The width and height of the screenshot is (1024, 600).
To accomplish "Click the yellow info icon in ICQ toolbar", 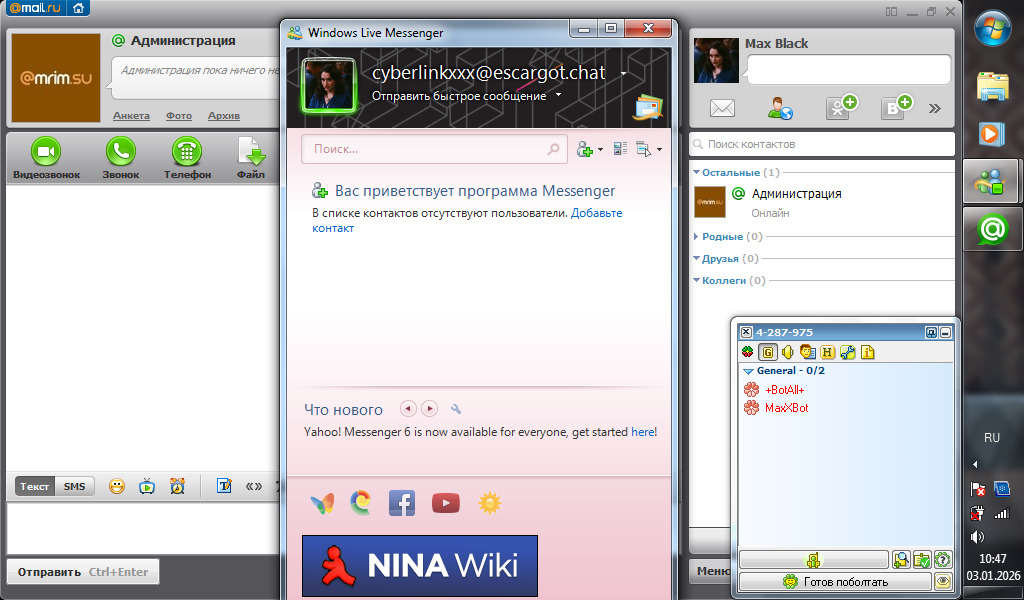I will click(x=867, y=352).
